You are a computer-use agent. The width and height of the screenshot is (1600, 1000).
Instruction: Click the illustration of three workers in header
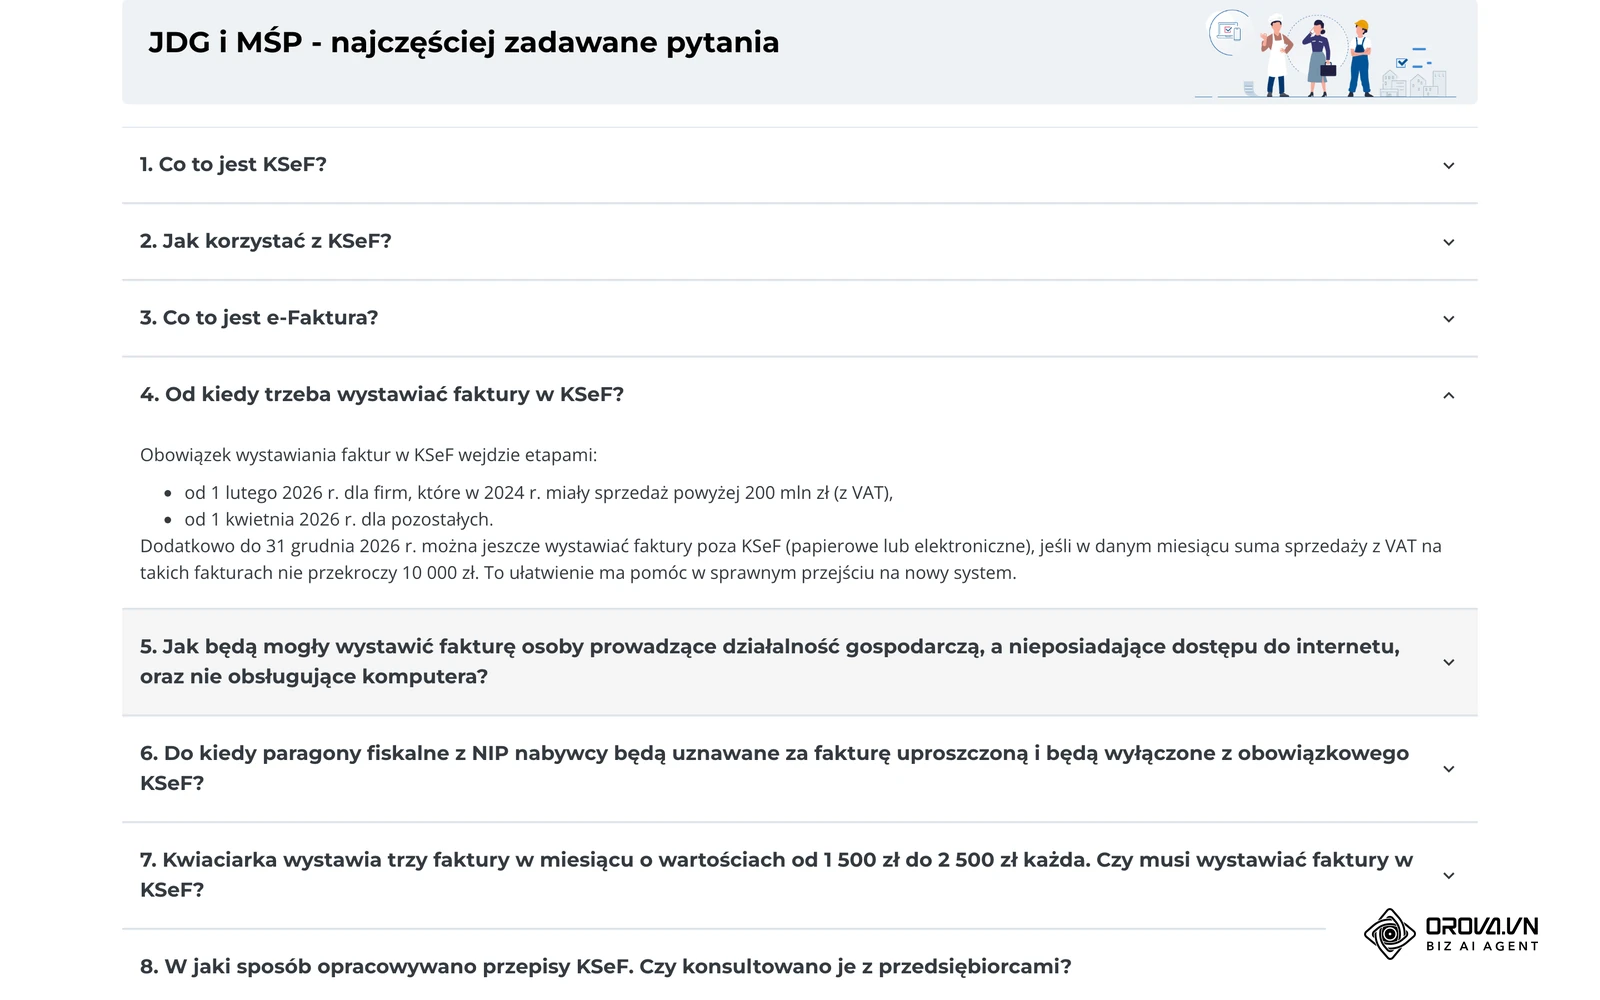[1326, 54]
